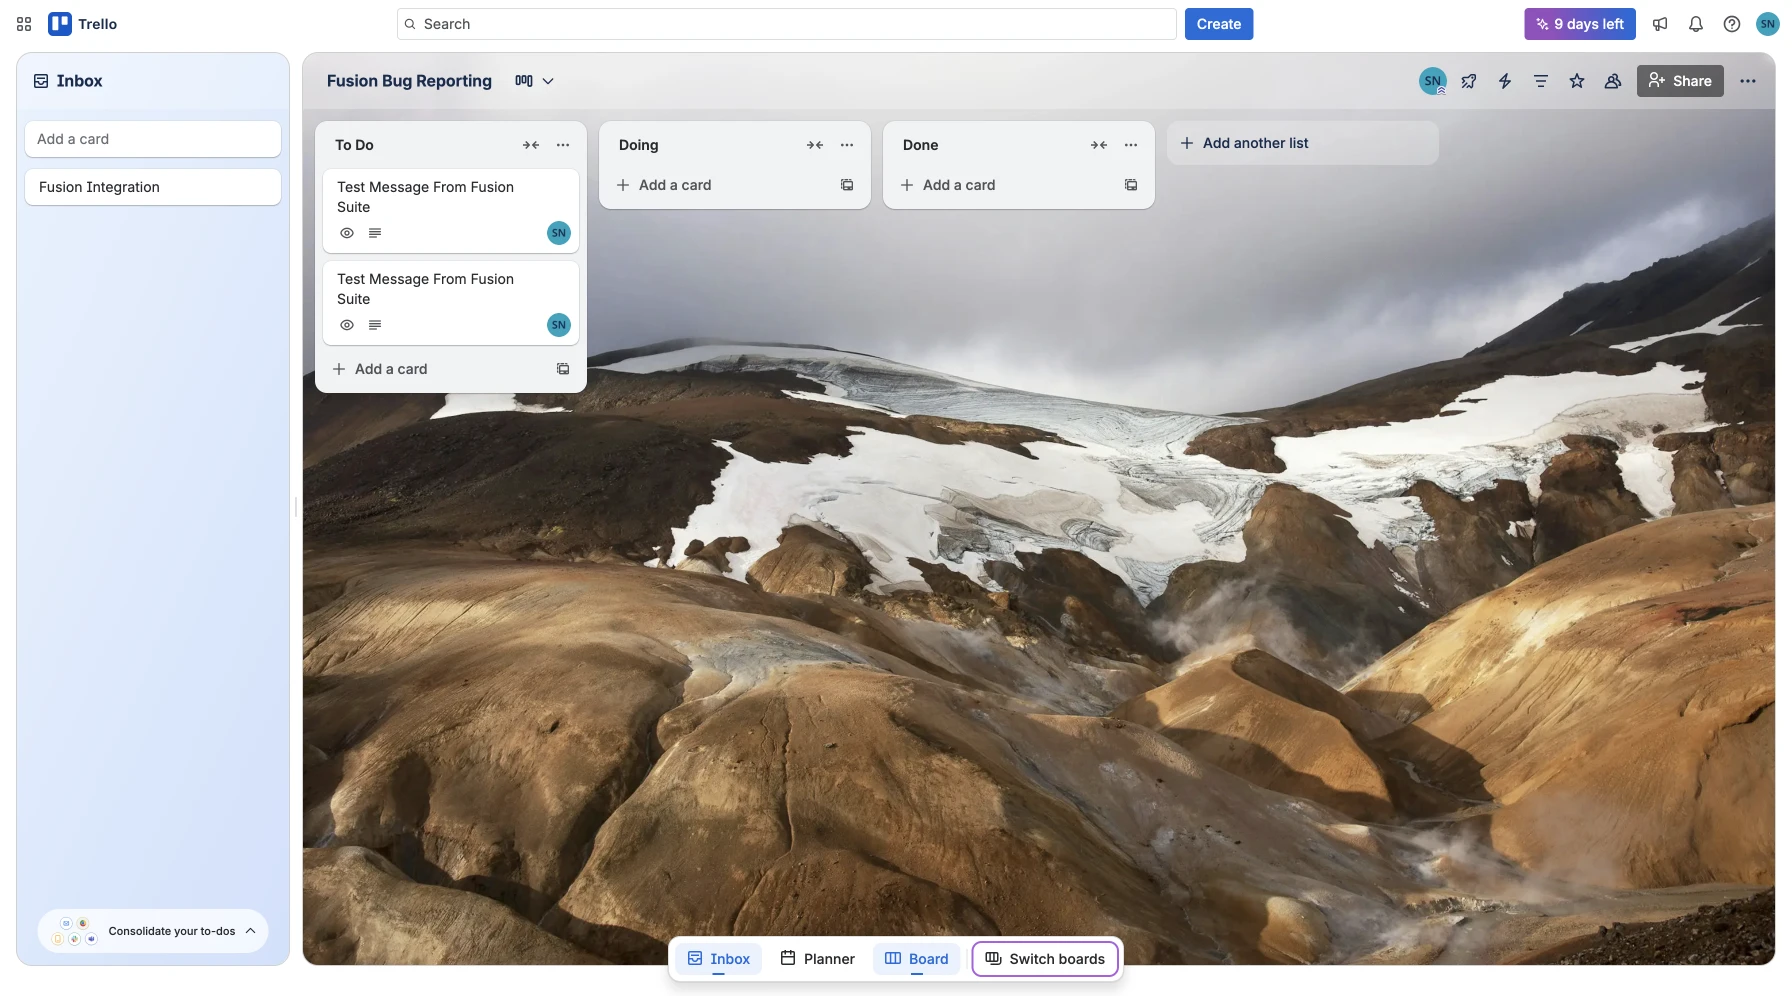Open the help question mark icon
Image resolution: width=1792 pixels, height=996 pixels.
click(x=1732, y=24)
